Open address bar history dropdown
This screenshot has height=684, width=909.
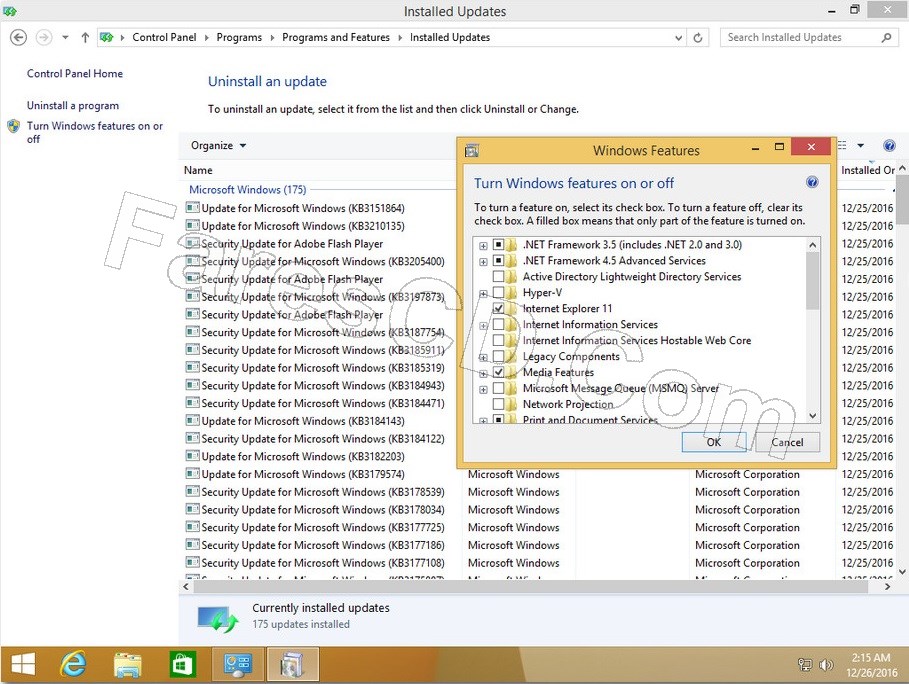(678, 38)
